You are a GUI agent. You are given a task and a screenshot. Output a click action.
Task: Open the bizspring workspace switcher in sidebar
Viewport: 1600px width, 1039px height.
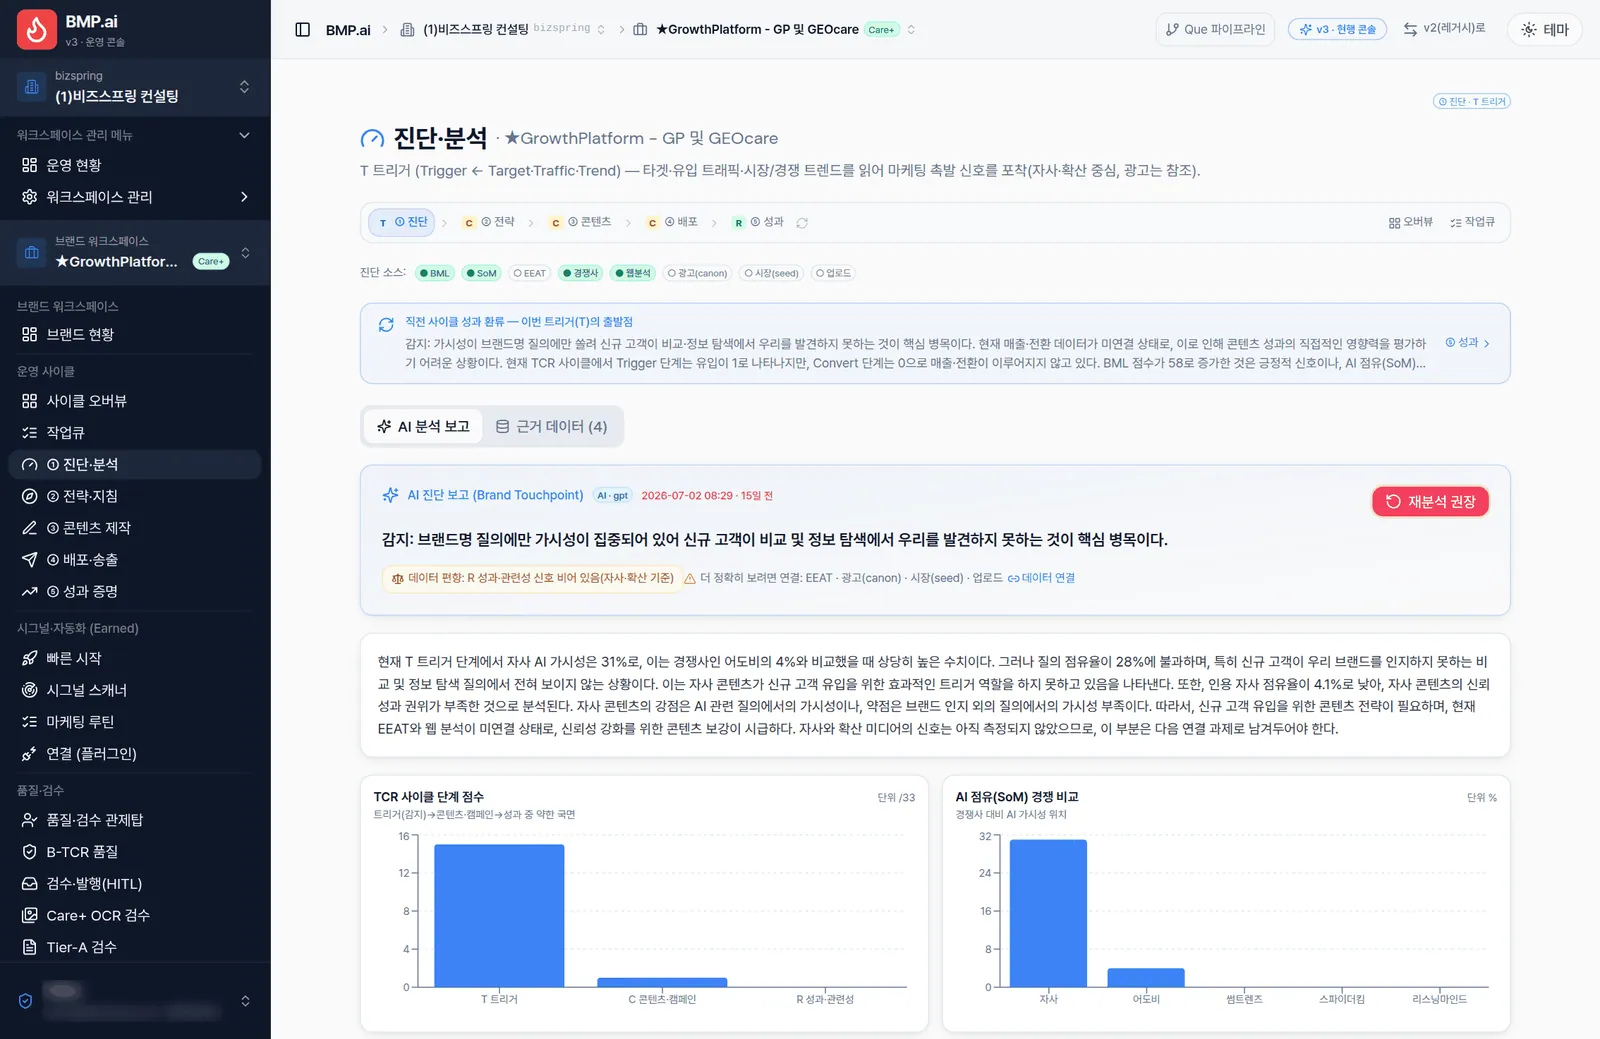tap(135, 87)
